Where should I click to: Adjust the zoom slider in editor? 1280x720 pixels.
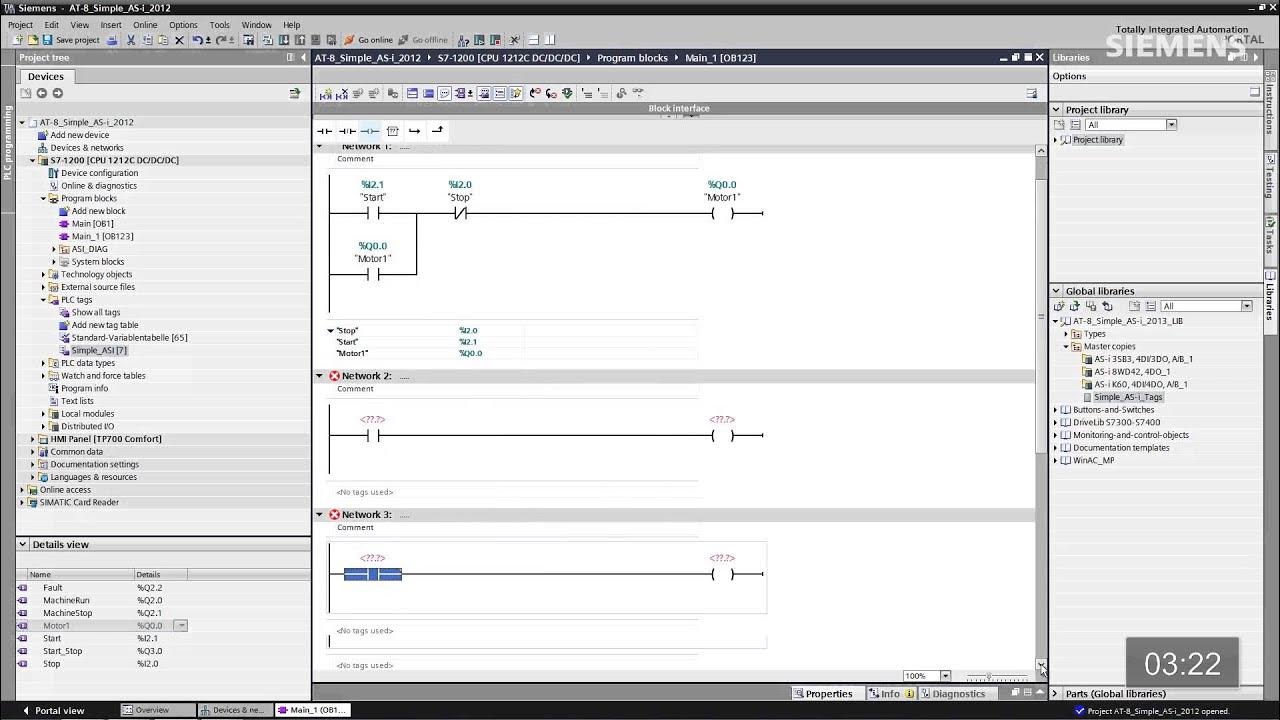[990, 677]
